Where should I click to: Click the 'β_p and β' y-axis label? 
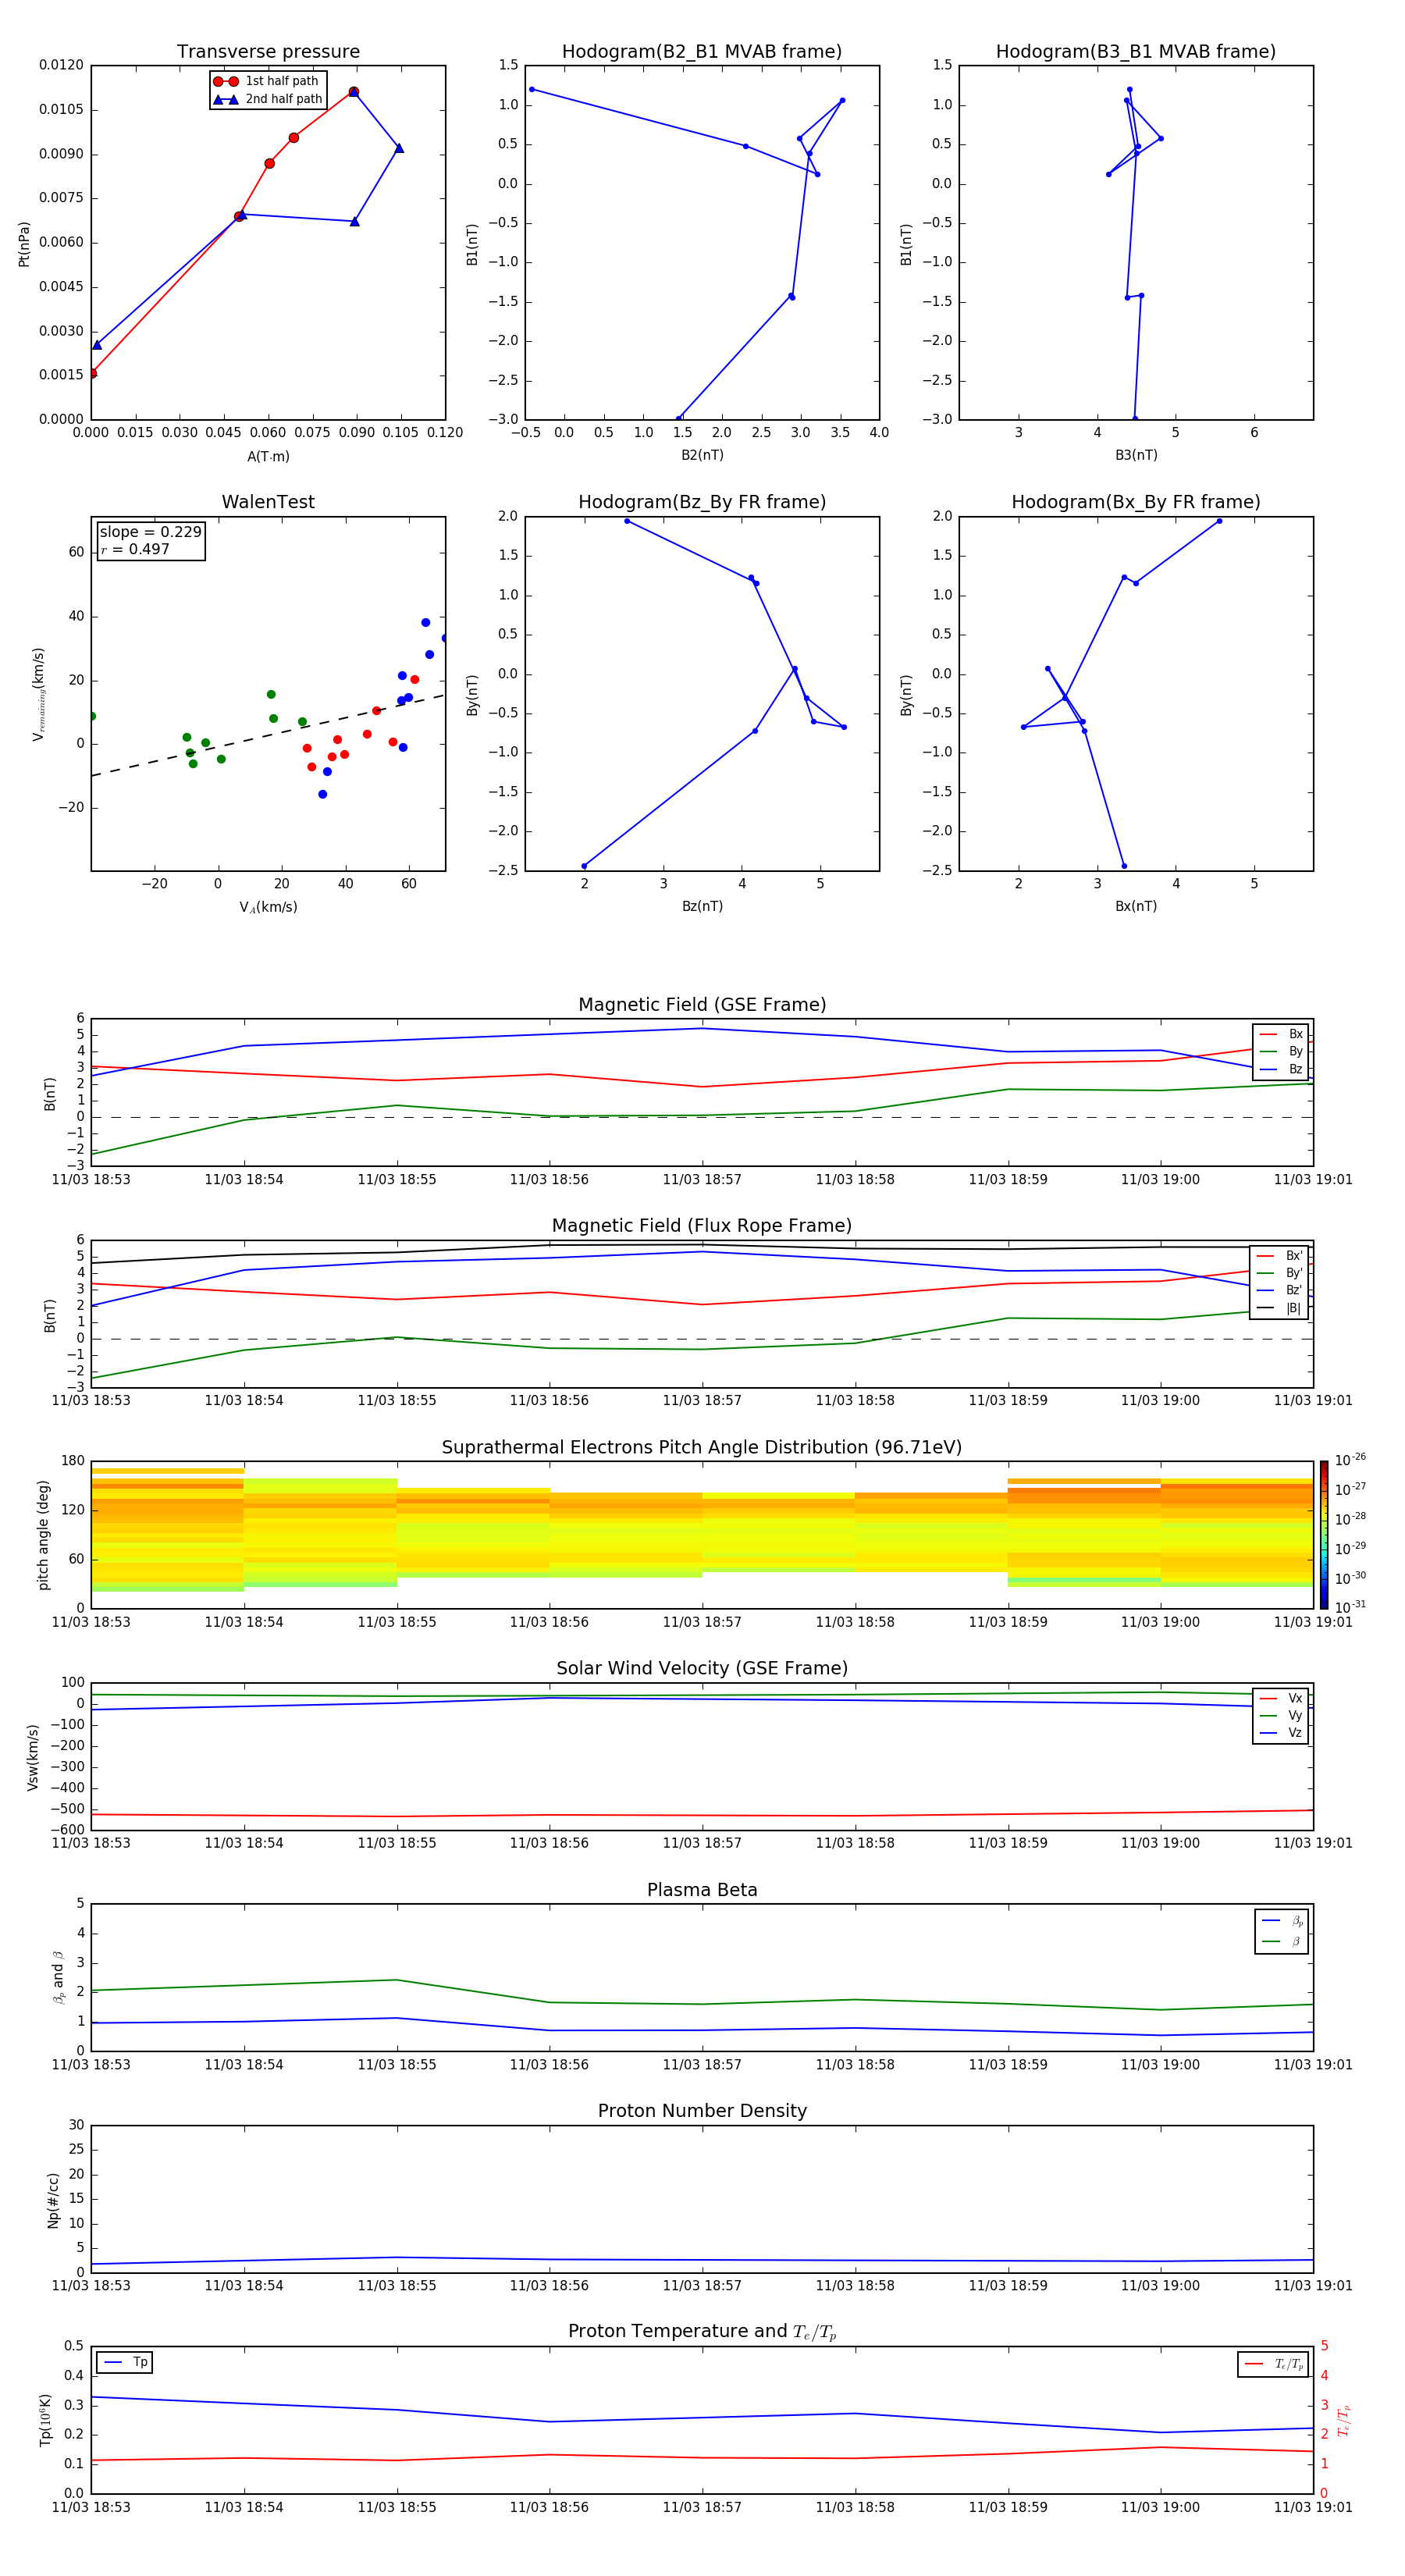(58, 1978)
